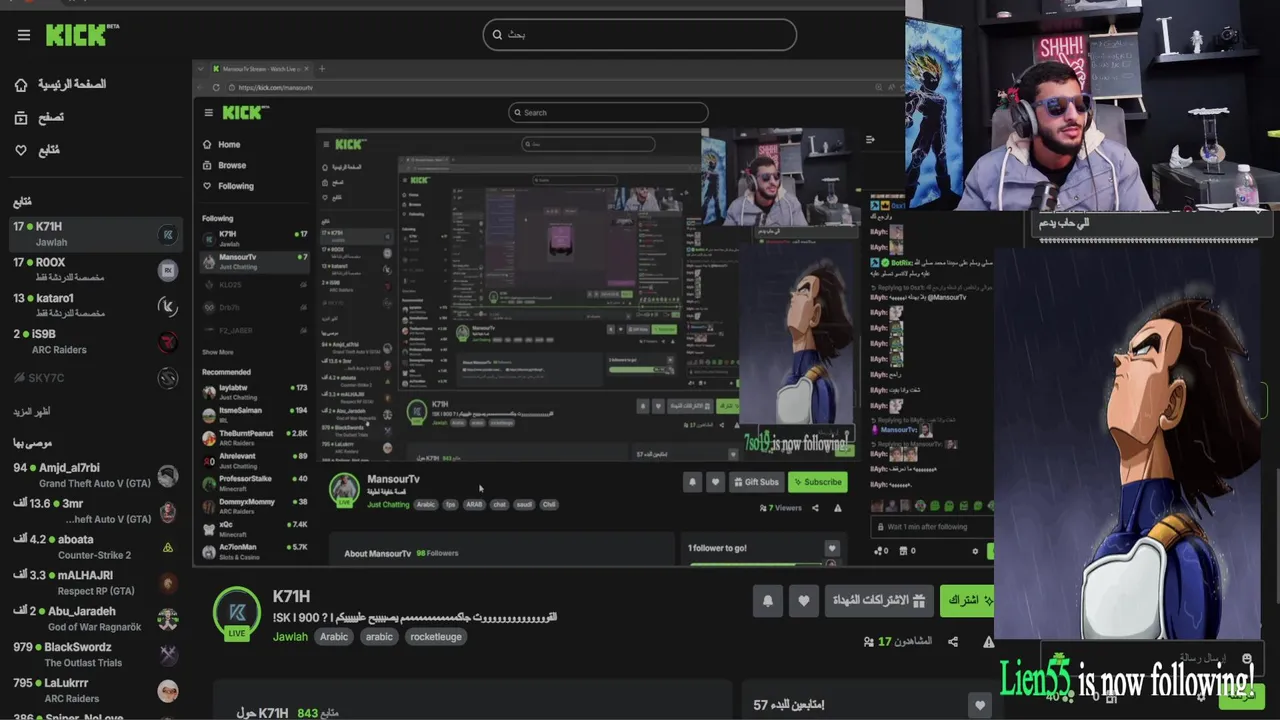This screenshot has width=1280, height=720.
Task: Open الصفحة الرئيسية home in outer sidebar
Action: (x=61, y=85)
